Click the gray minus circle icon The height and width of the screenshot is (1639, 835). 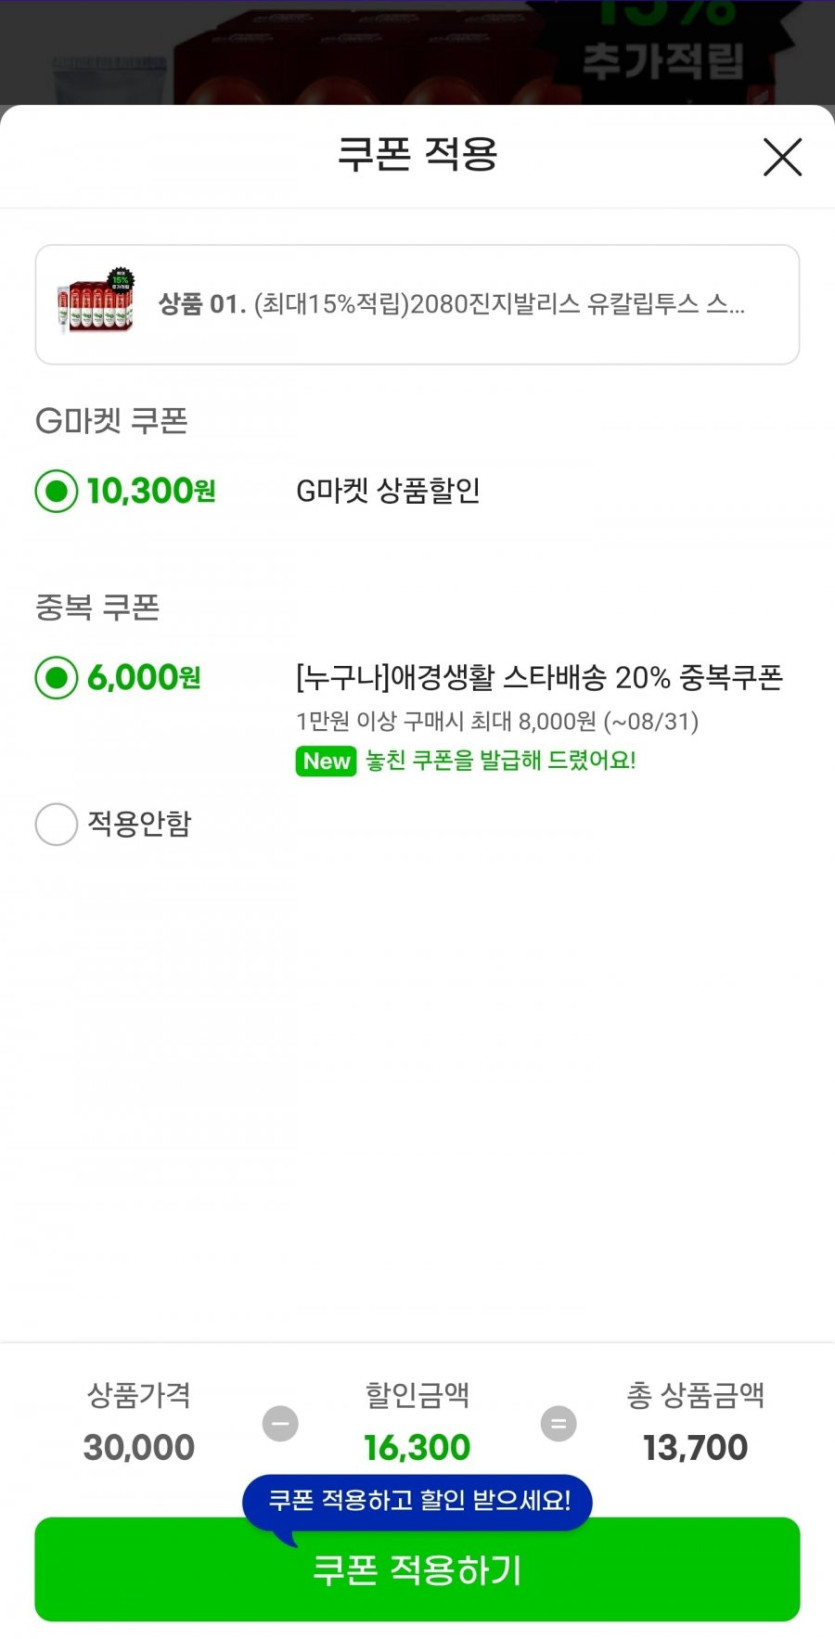280,1423
